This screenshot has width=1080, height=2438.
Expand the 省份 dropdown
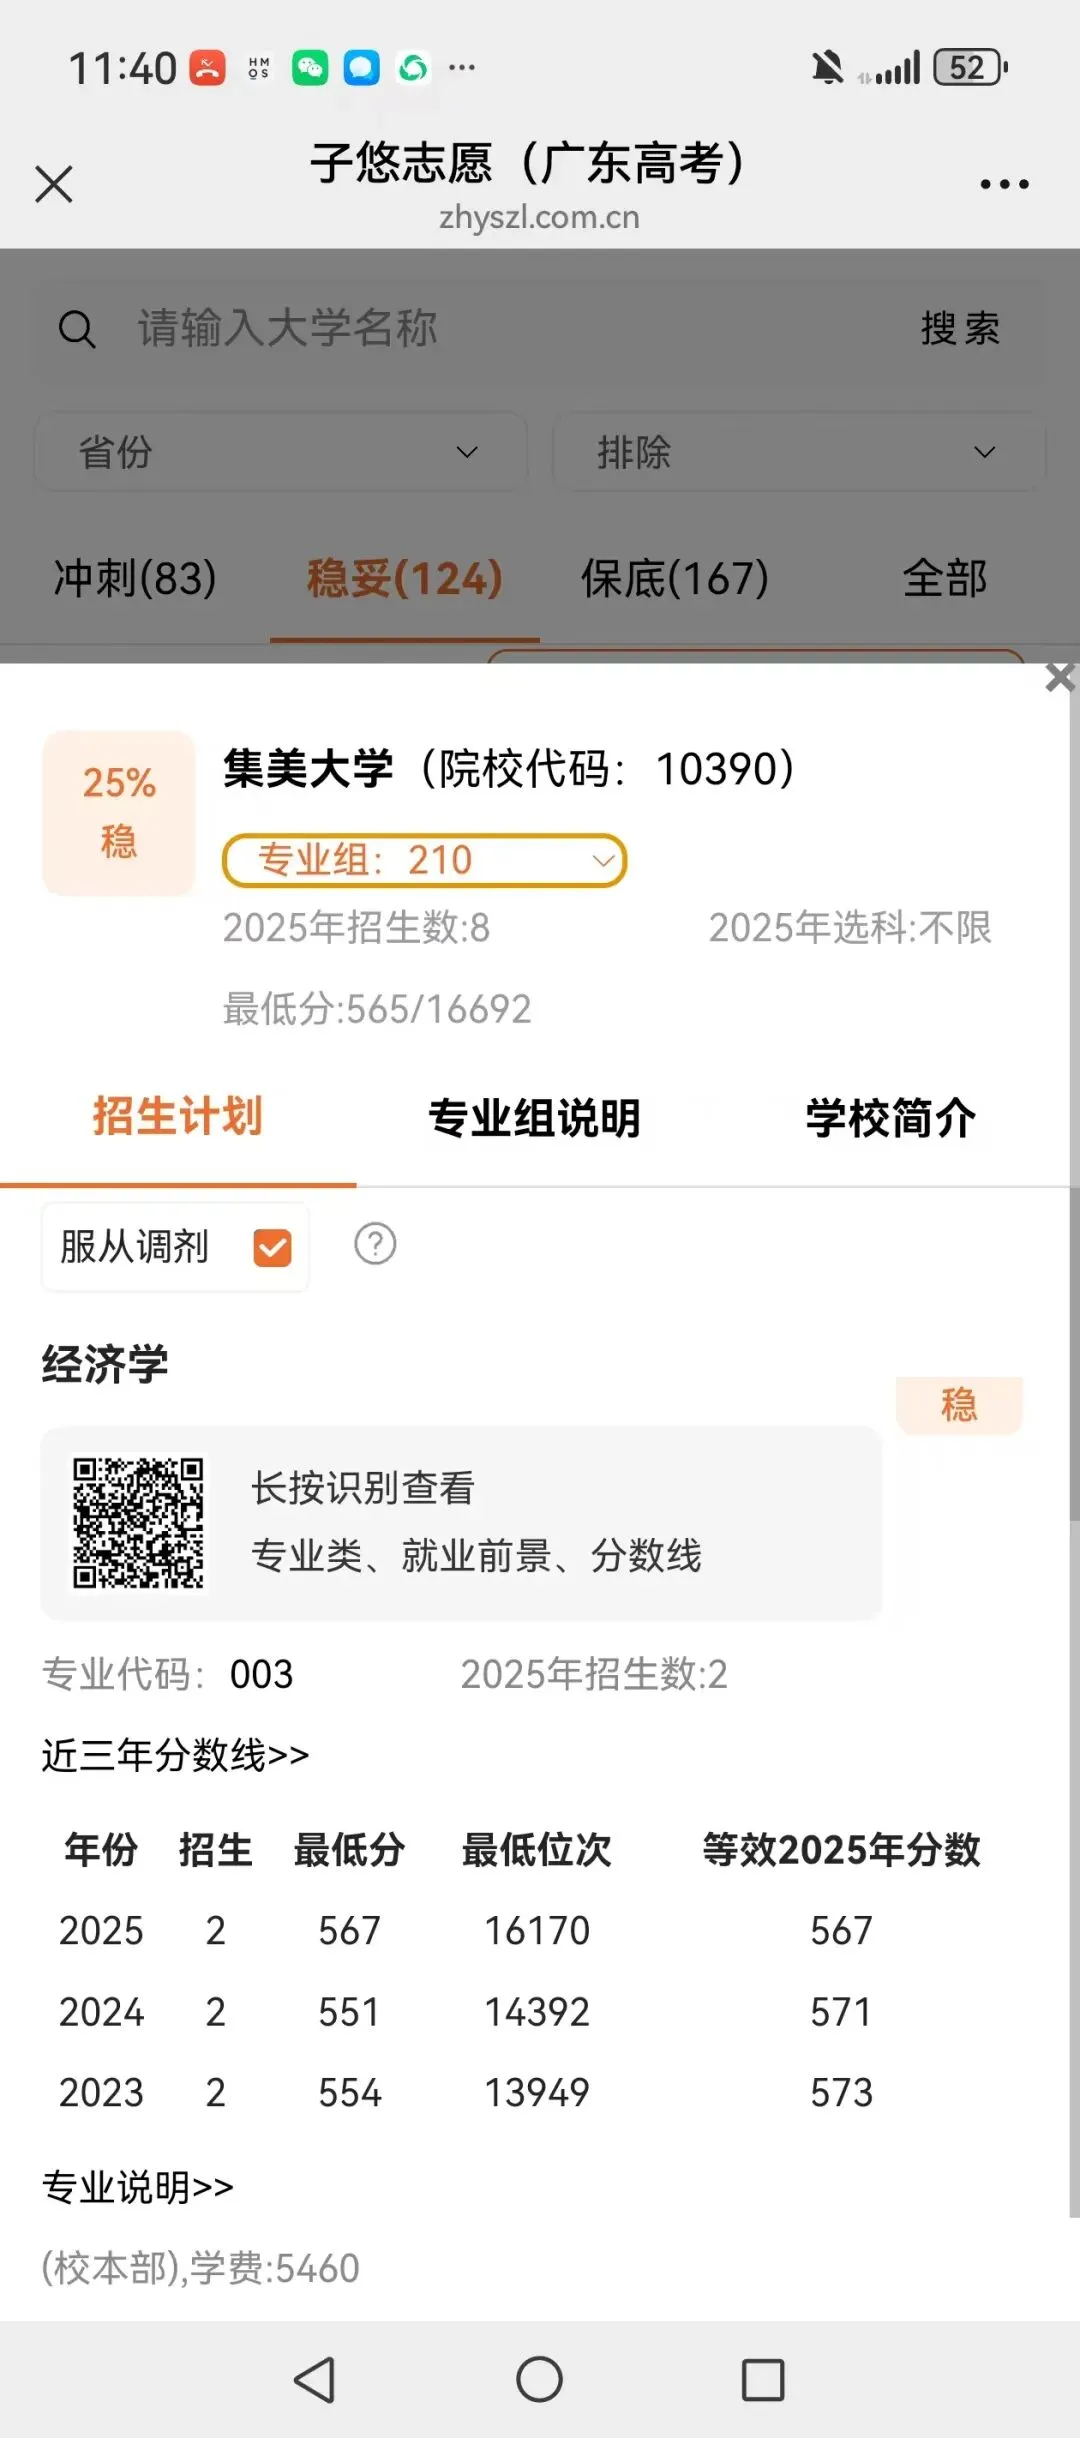(281, 452)
